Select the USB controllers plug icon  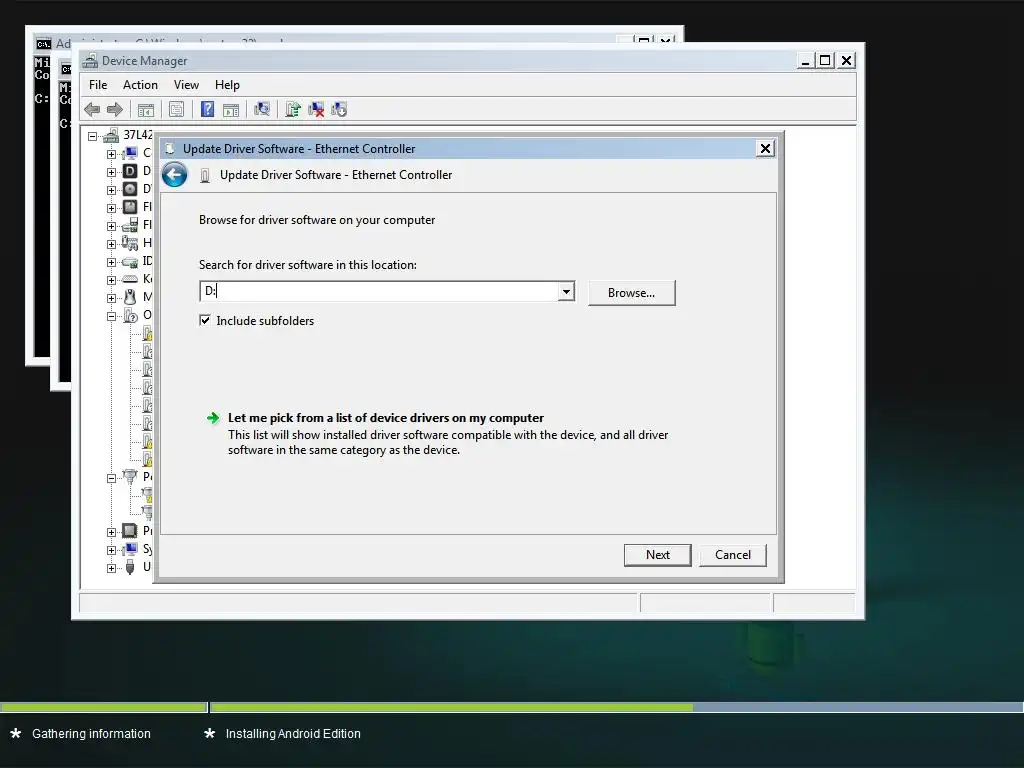pyautogui.click(x=130, y=567)
